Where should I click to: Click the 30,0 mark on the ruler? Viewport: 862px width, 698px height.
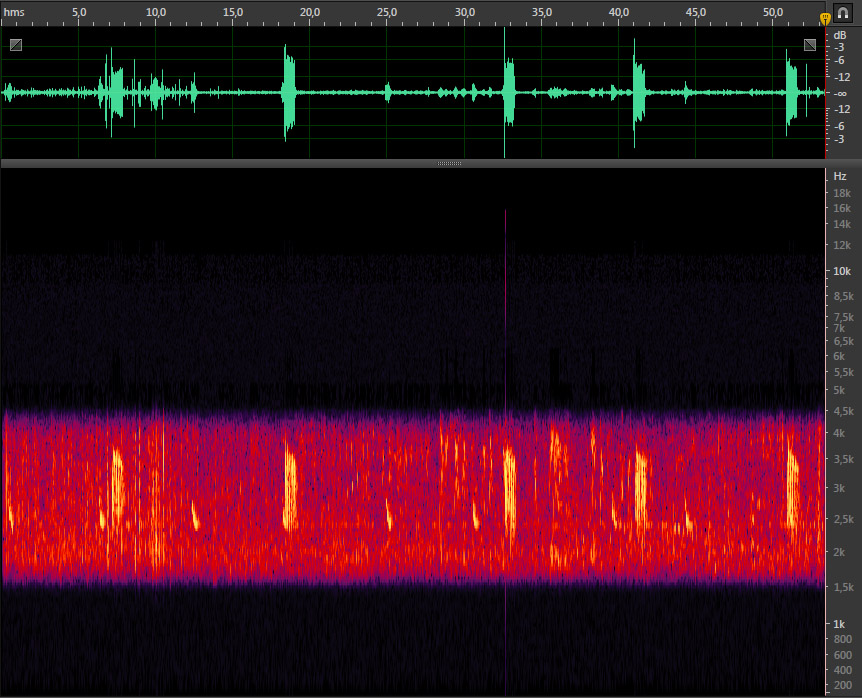click(x=465, y=12)
